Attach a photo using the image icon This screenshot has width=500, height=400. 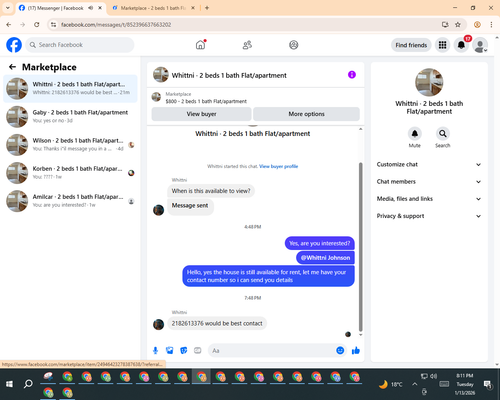click(169, 350)
